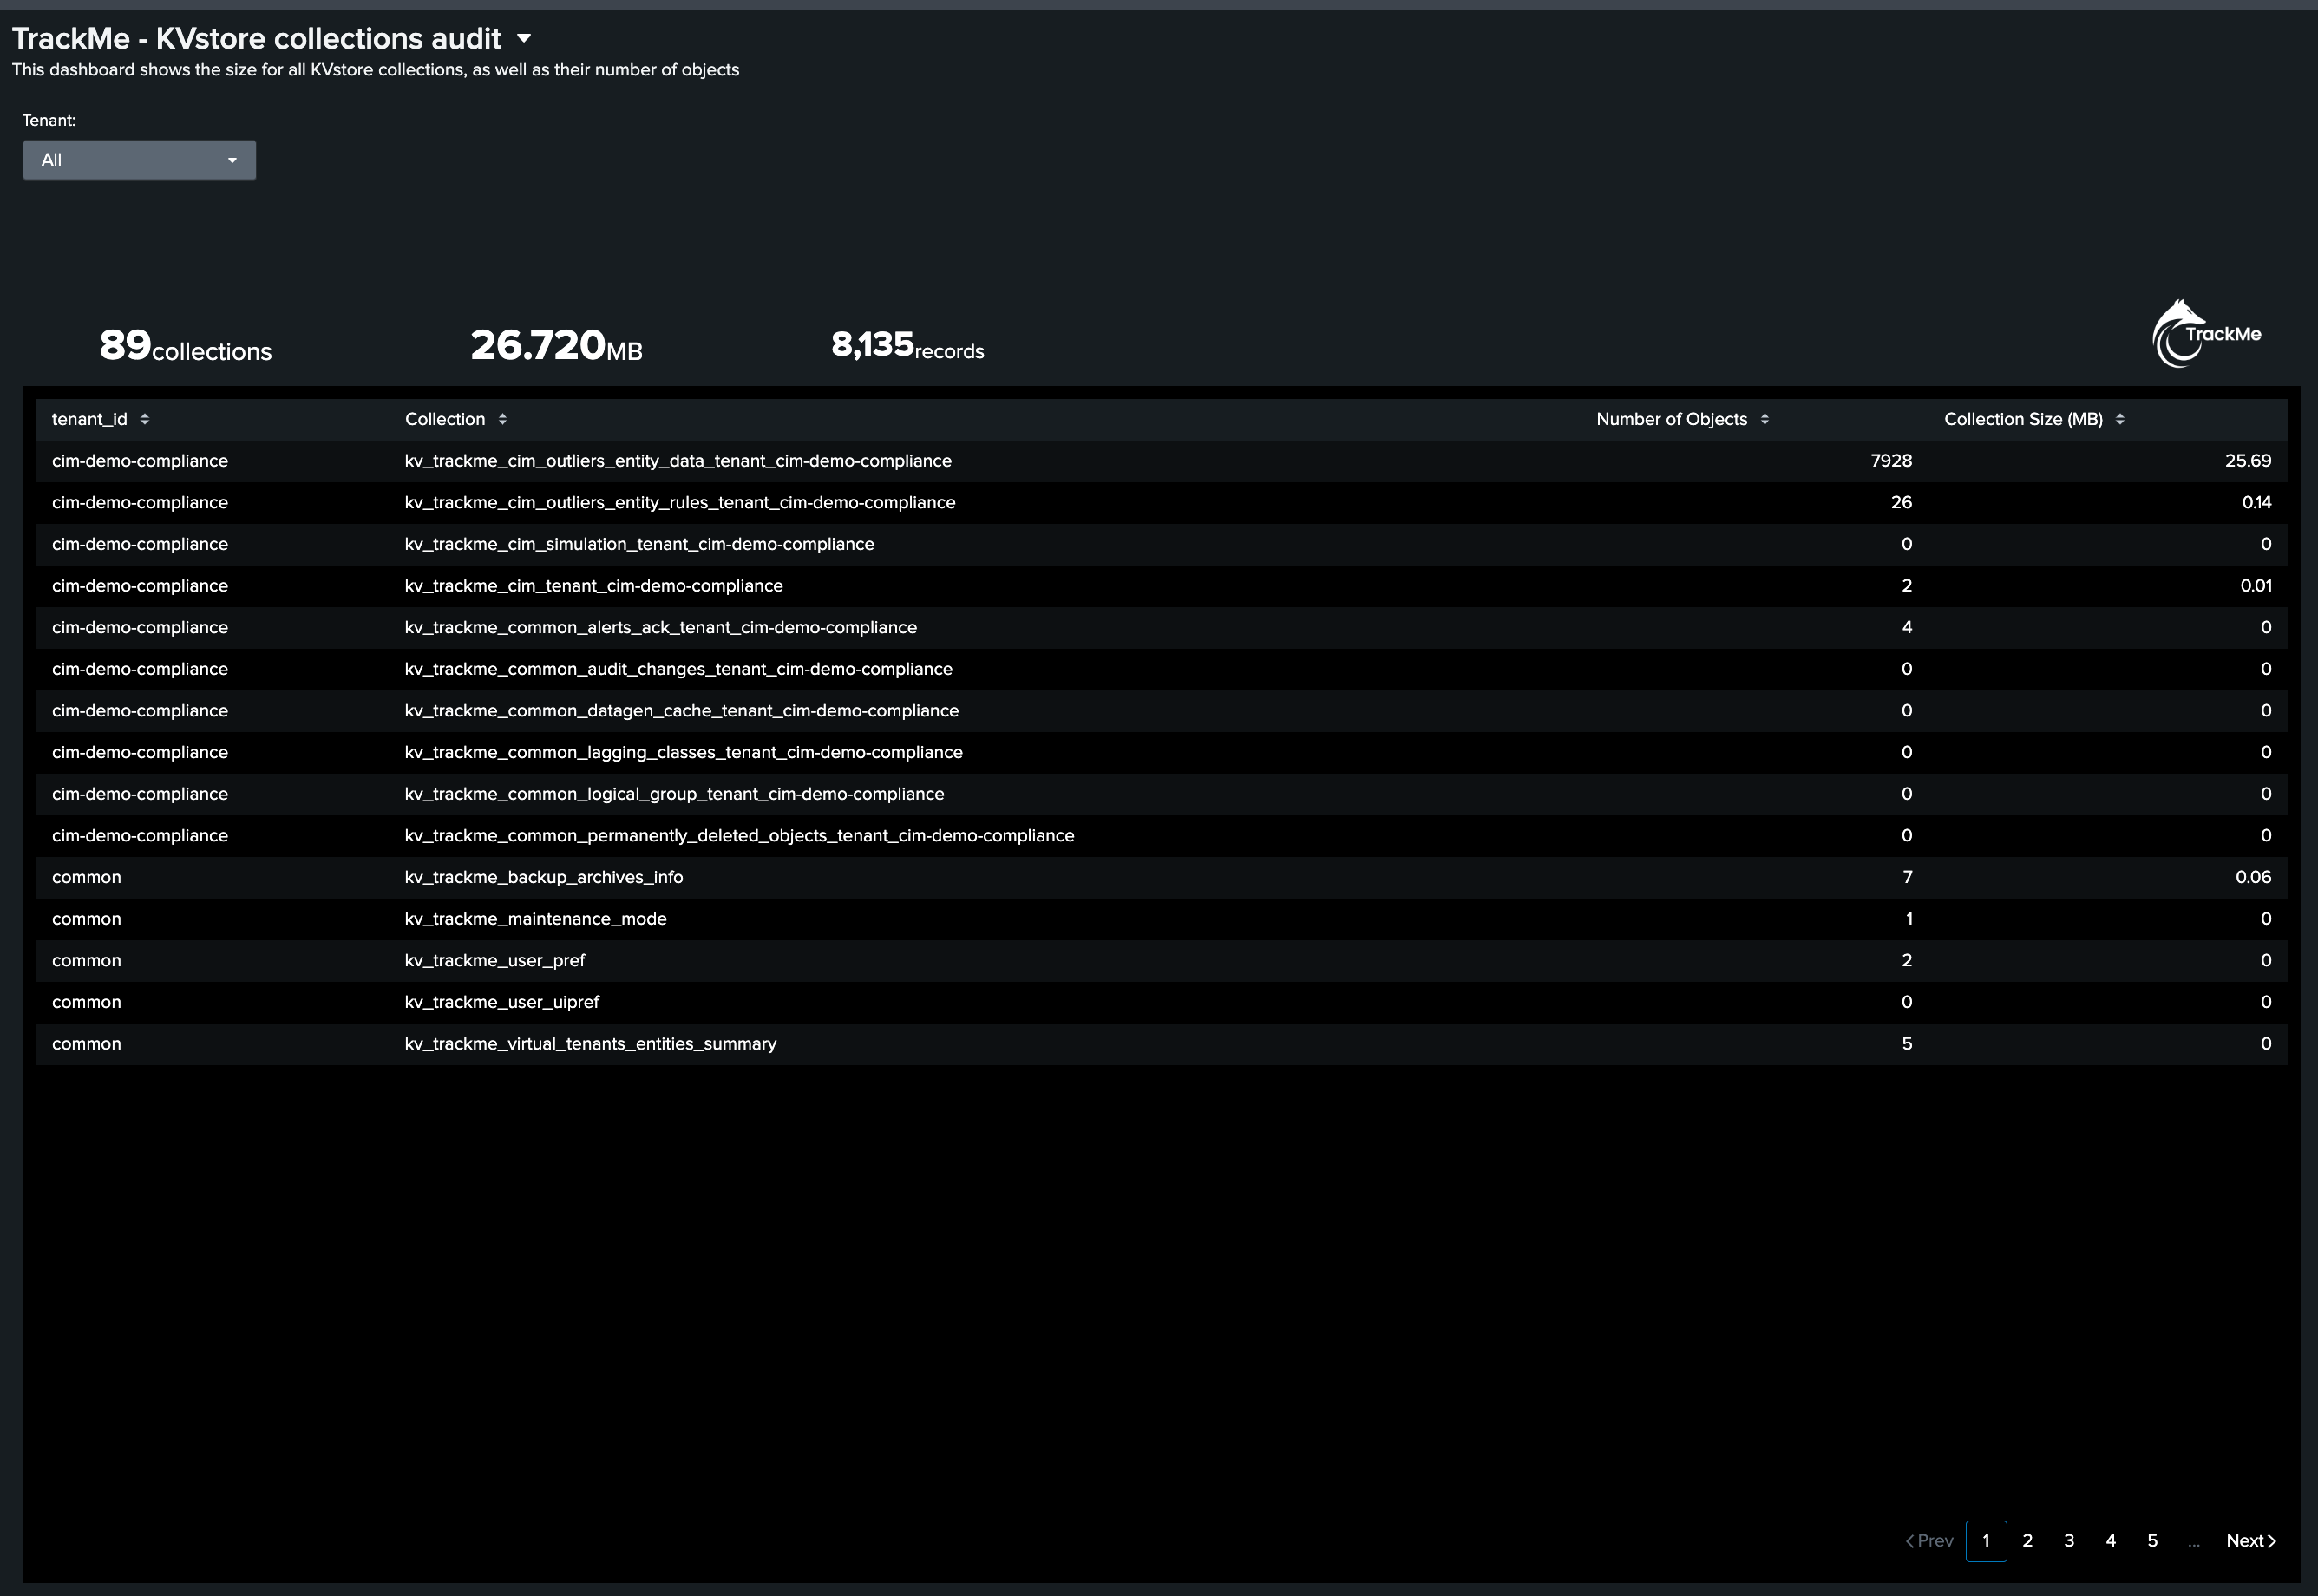Select kv_trackme_backup_archives_info collection row
Screen dimensions: 2318x1596
tap(544, 877)
